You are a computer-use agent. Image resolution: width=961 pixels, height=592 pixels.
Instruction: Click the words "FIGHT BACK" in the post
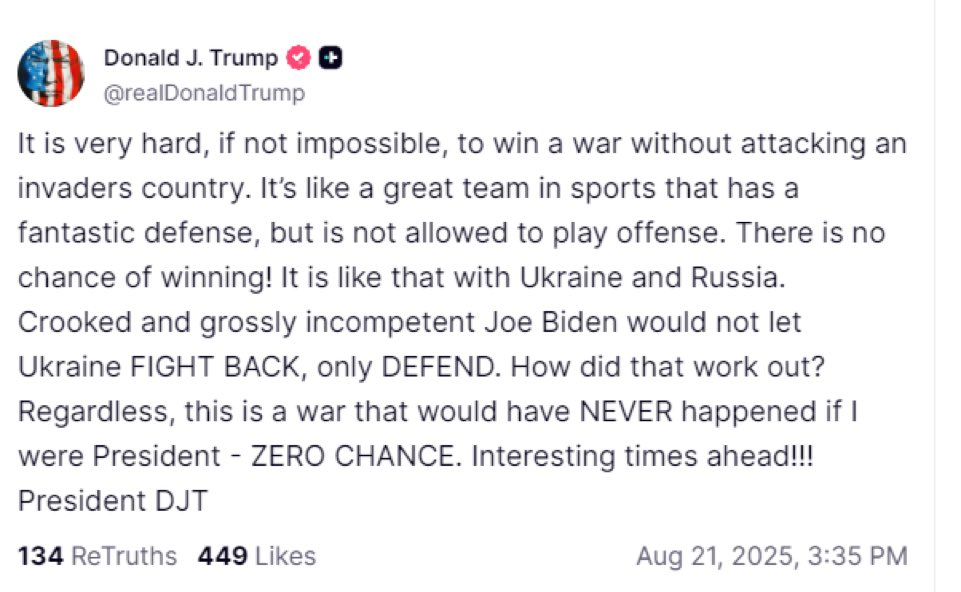click(x=215, y=367)
